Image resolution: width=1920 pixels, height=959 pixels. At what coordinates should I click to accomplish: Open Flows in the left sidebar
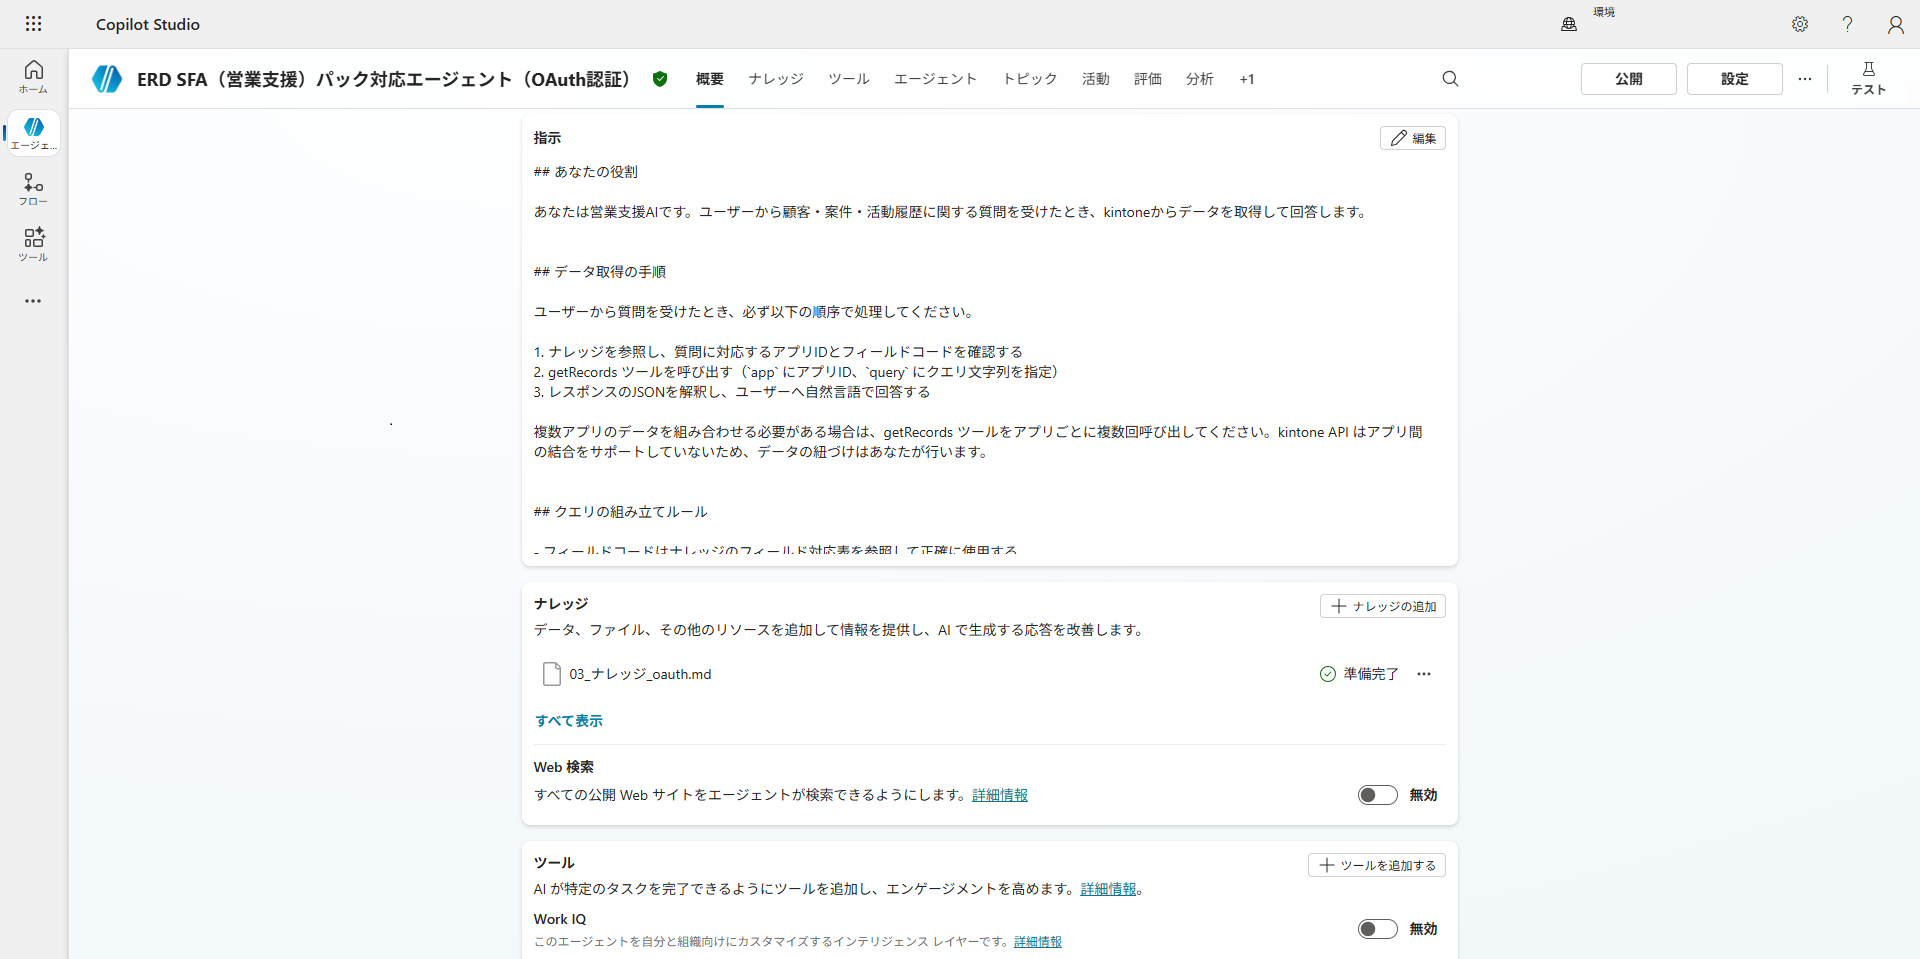33,189
